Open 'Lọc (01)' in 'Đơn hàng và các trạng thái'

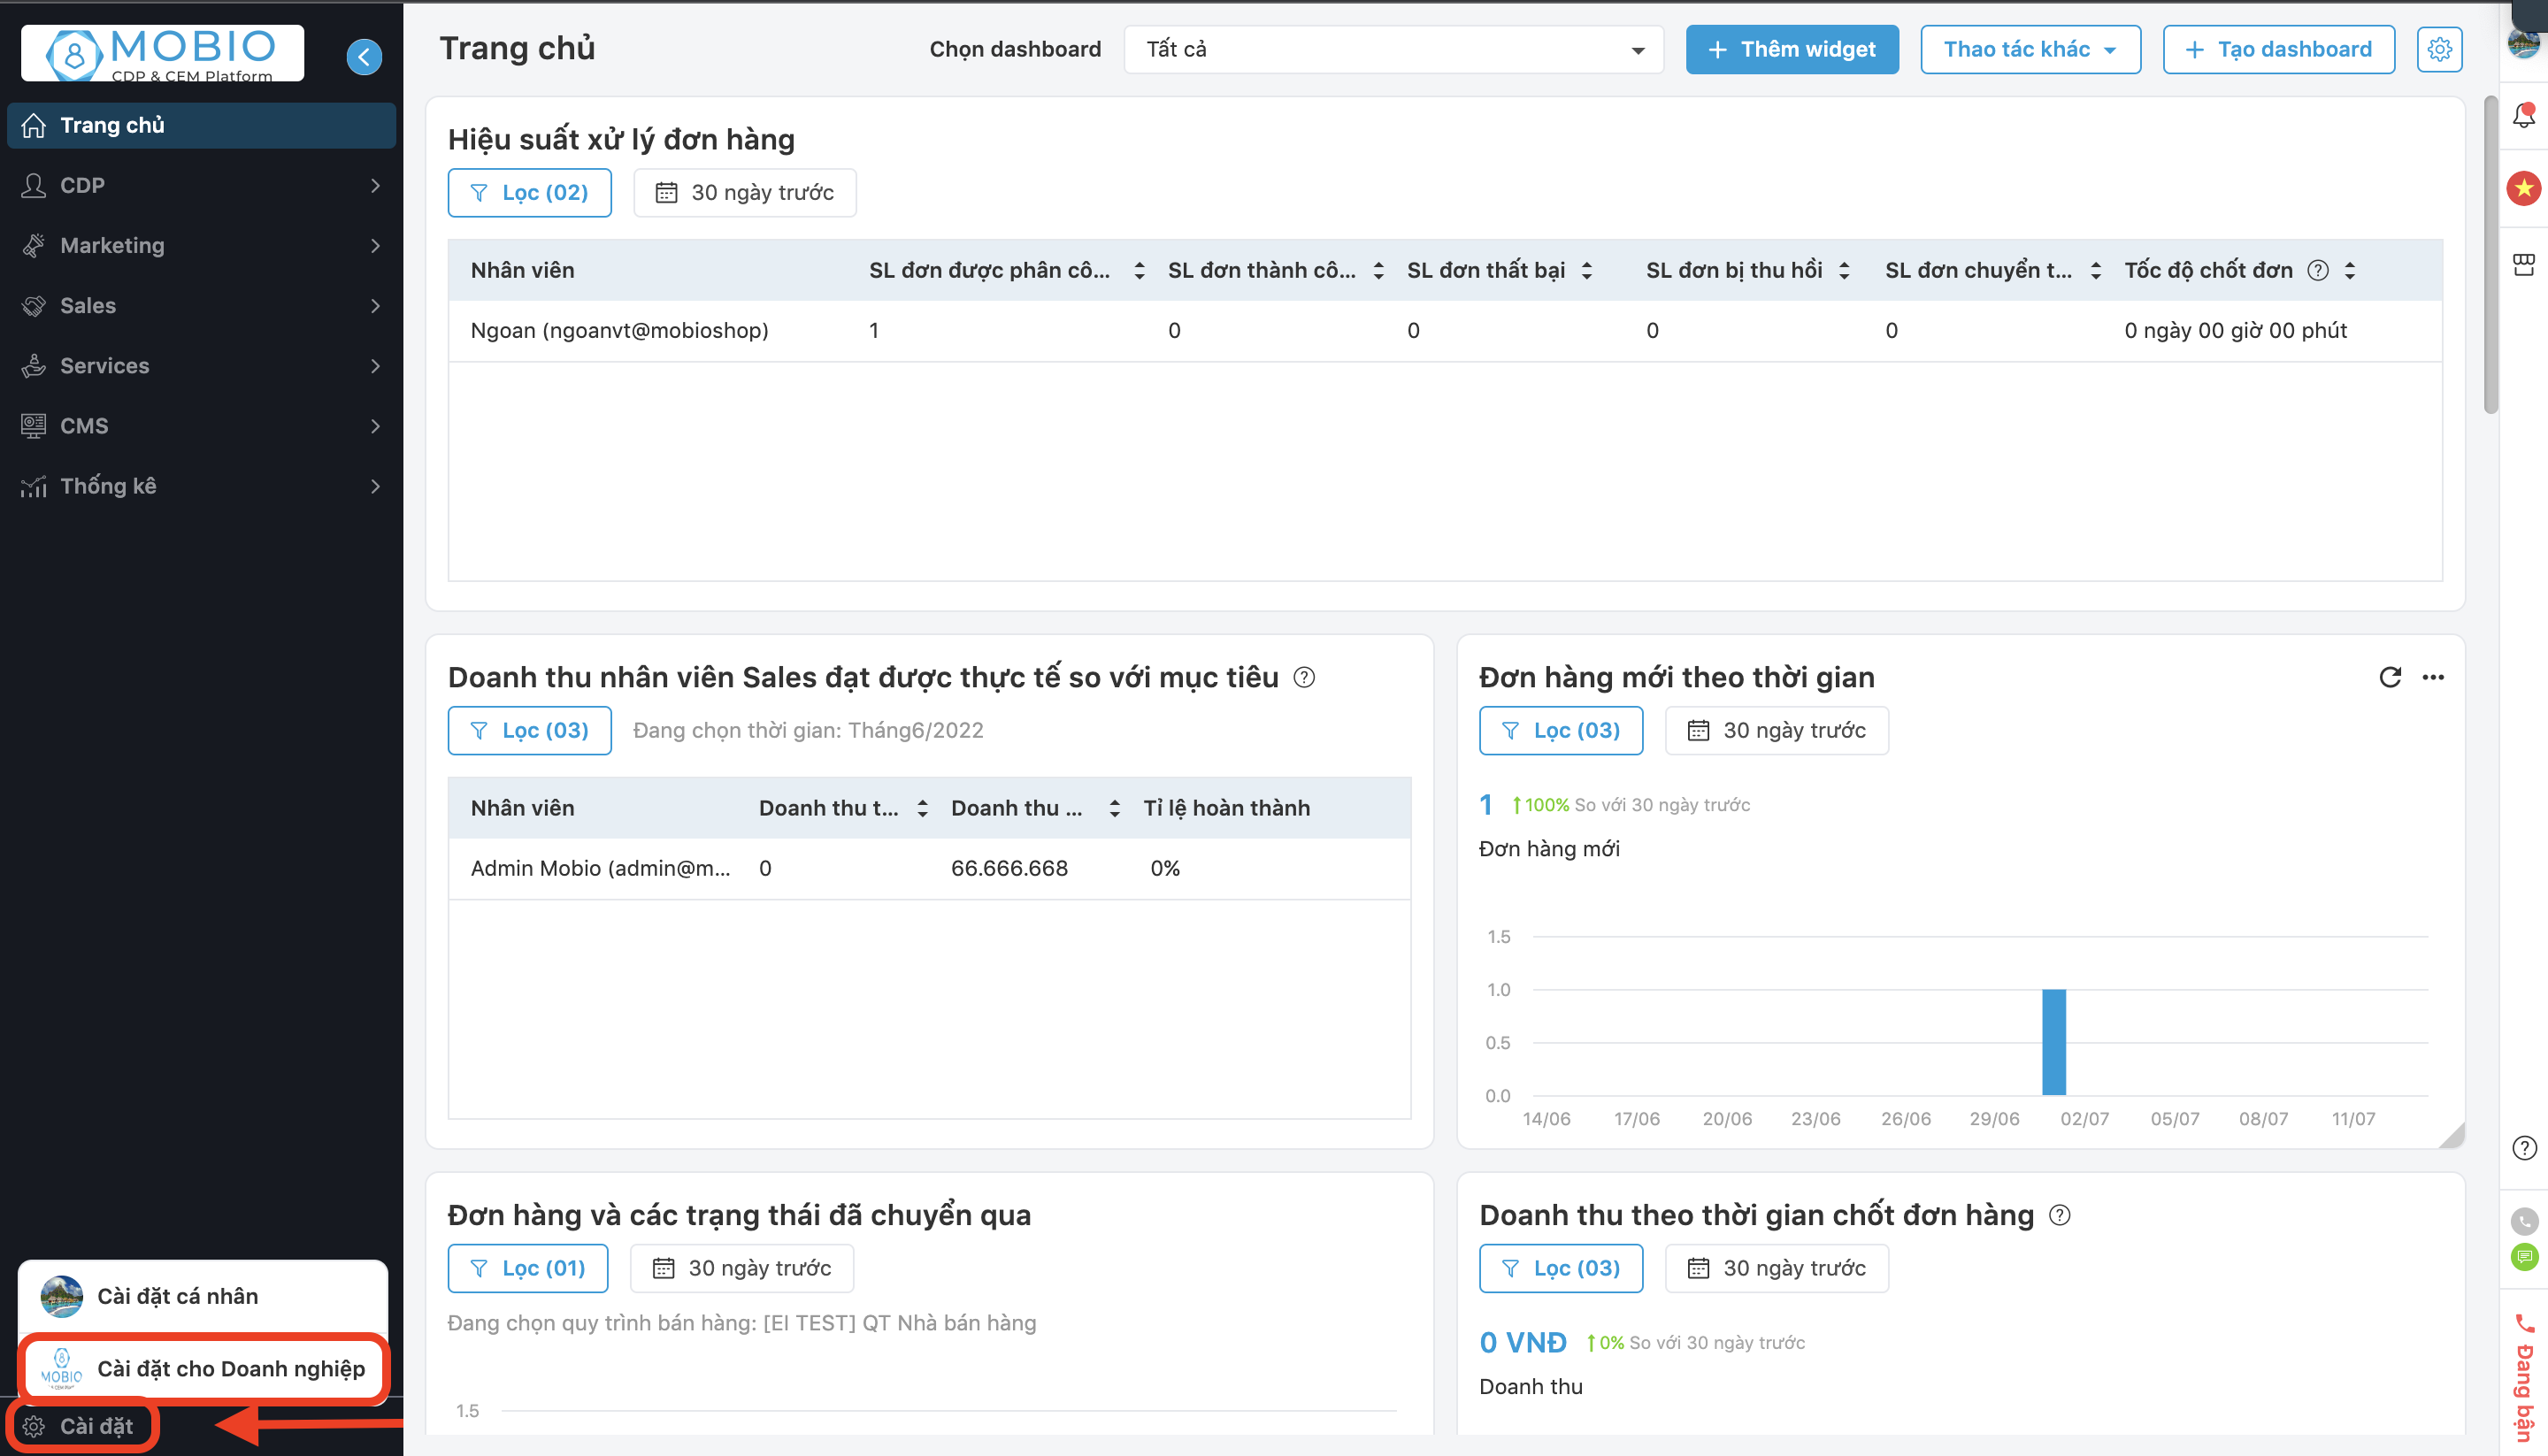(527, 1268)
